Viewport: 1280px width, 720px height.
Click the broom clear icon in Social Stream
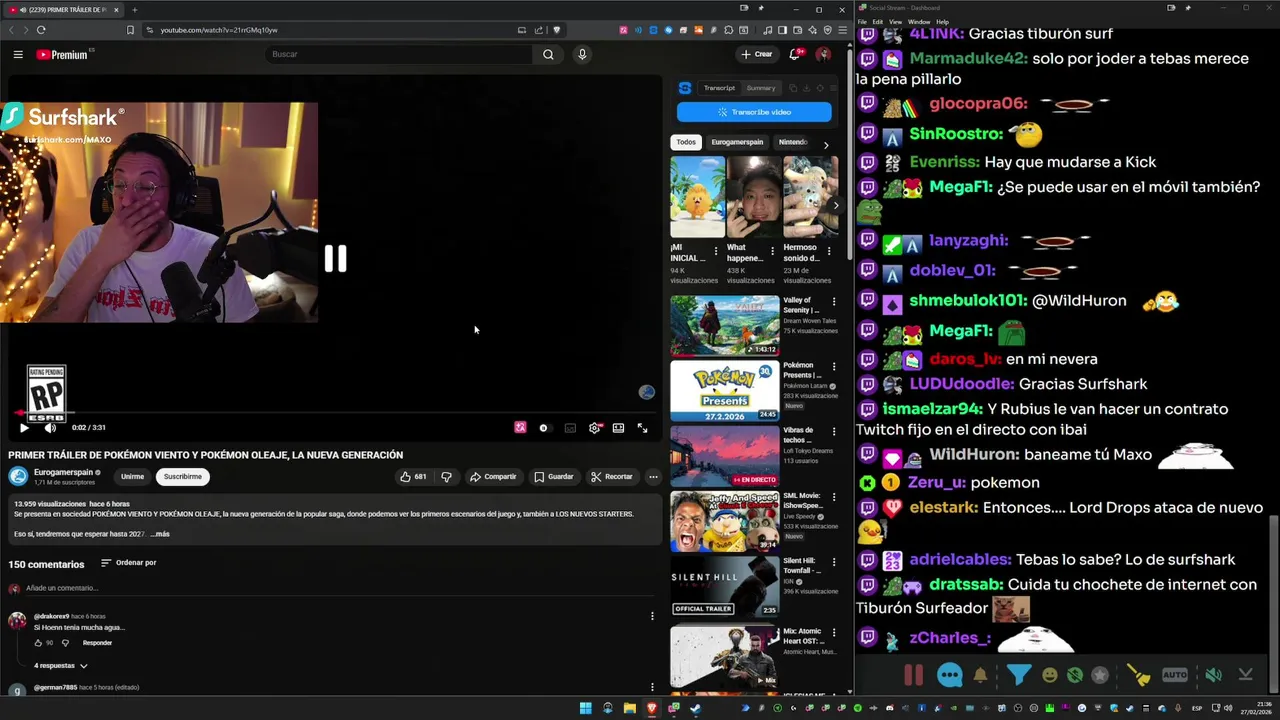pos(1139,675)
